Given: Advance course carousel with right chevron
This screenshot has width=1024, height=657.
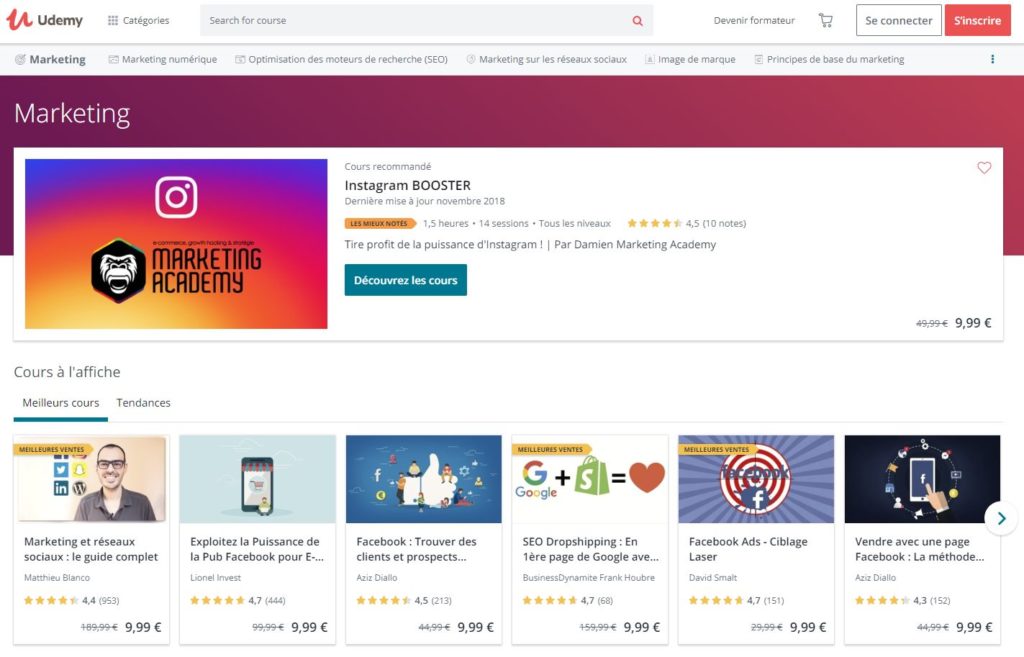Looking at the screenshot, I should point(1001,519).
